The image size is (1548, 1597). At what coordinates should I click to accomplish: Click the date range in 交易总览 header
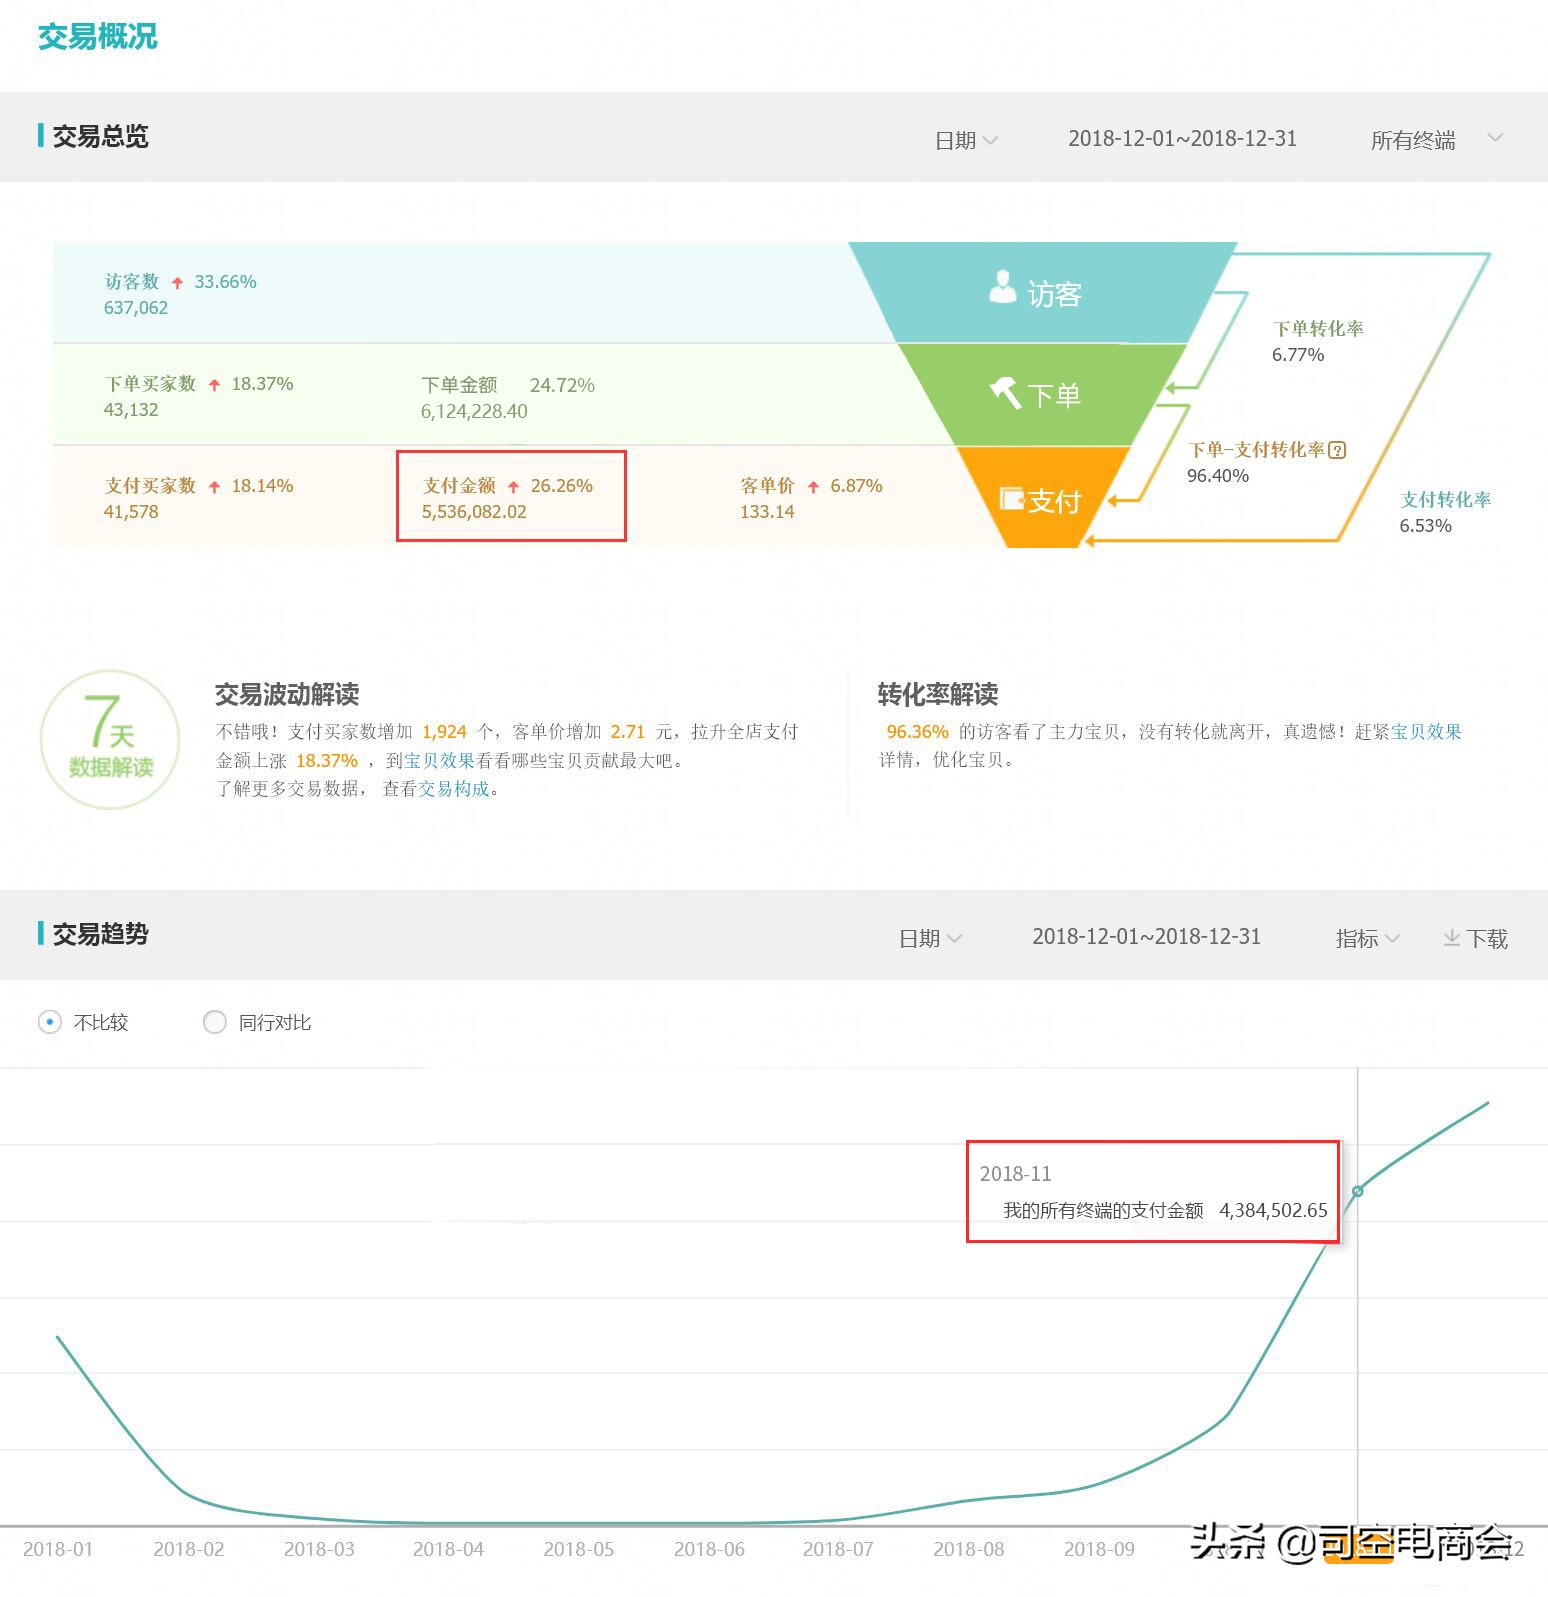click(1182, 139)
